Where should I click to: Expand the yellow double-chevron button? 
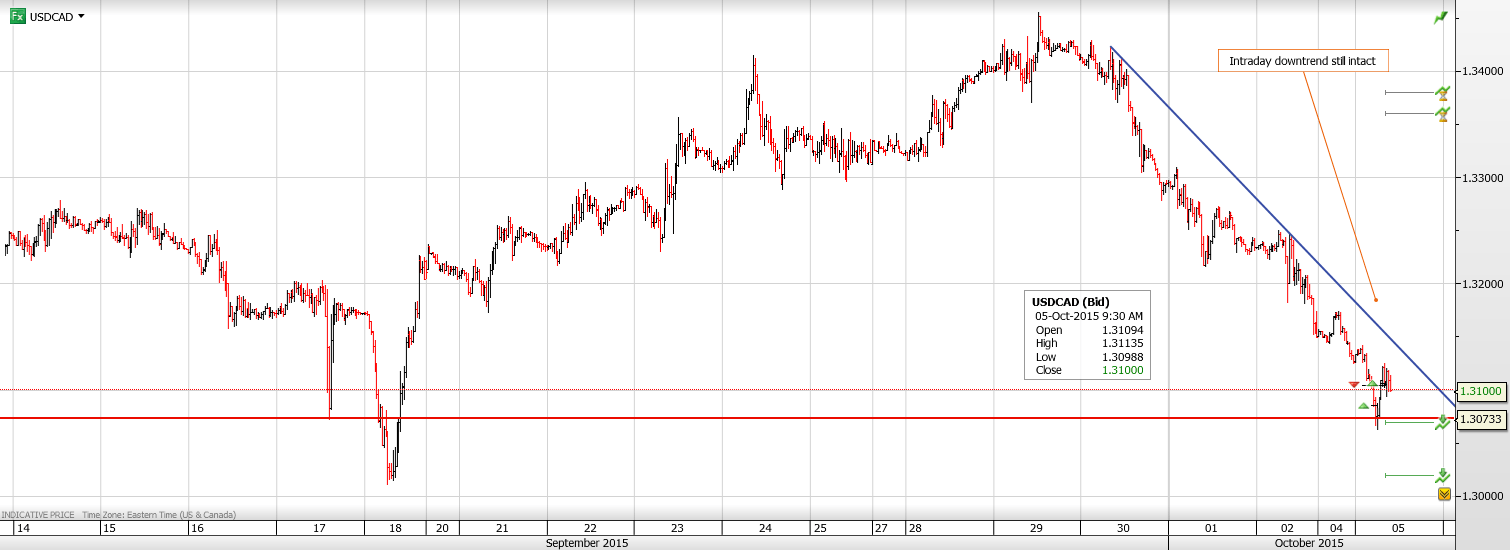pyautogui.click(x=1444, y=494)
